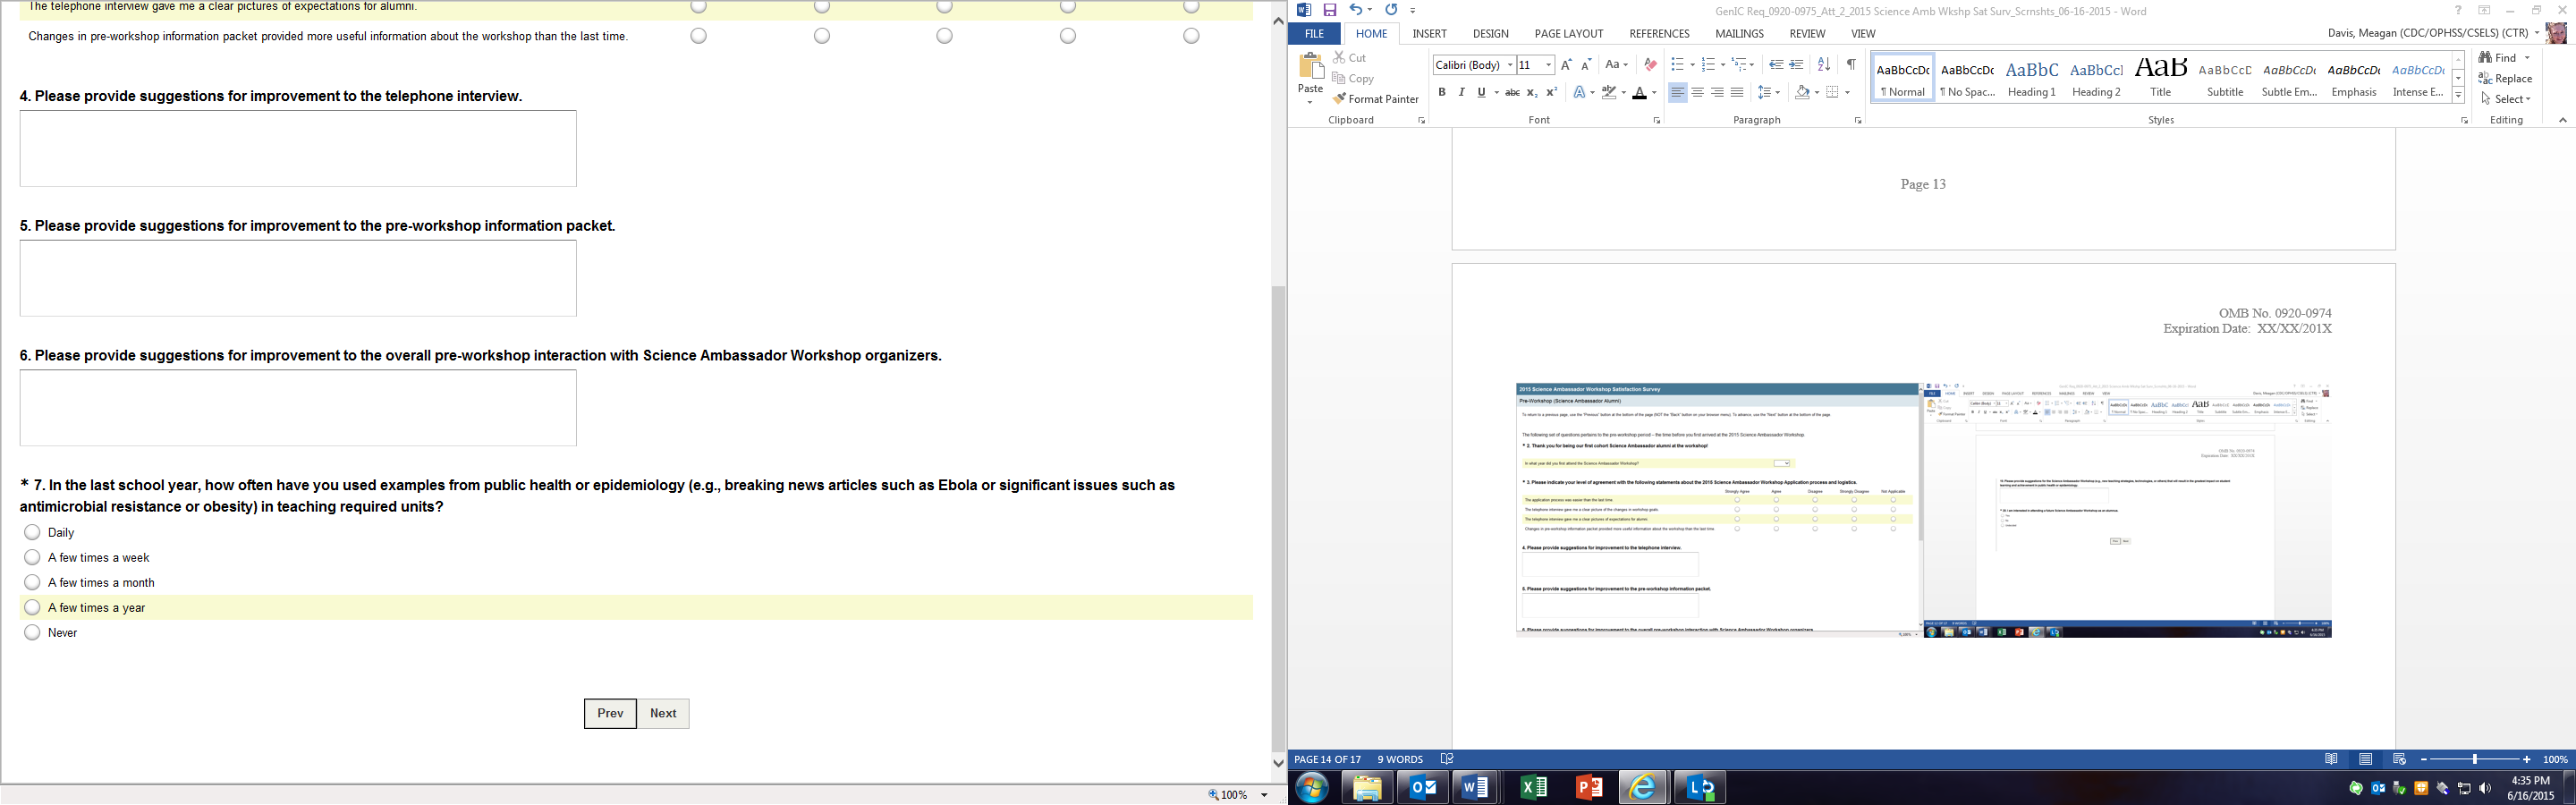Viewport: 2576px width, 805px height.
Task: Click the Prev button in the survey
Action: (x=610, y=713)
